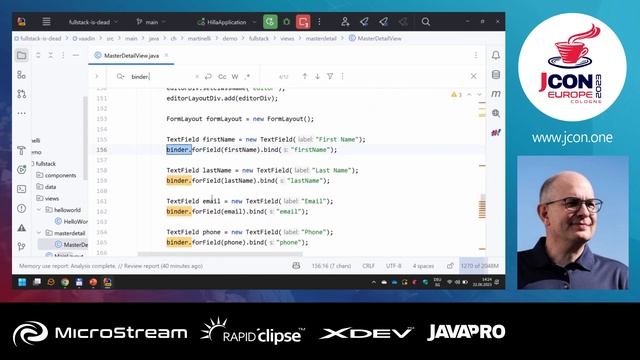Viewport: 640px width, 360px height.
Task: Open search history dropdown magnifier
Action: (120, 76)
